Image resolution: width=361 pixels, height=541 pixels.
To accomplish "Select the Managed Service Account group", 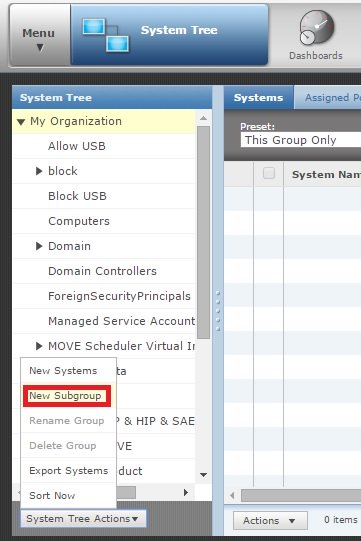I will [x=121, y=321].
